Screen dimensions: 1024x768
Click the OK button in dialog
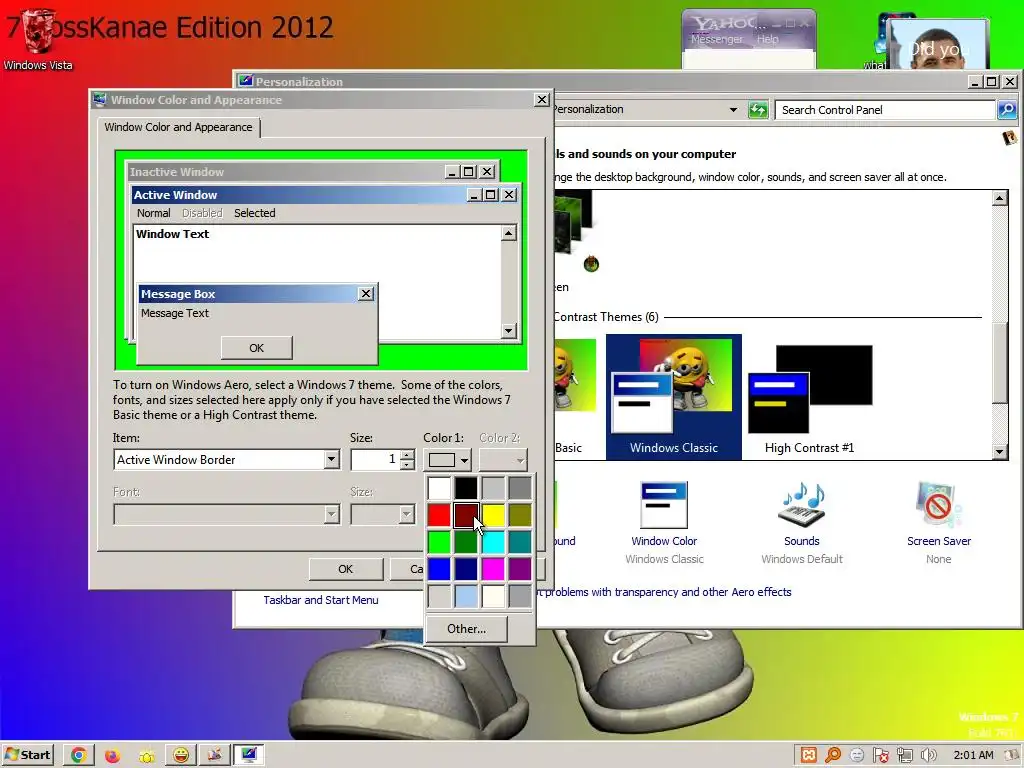[345, 569]
